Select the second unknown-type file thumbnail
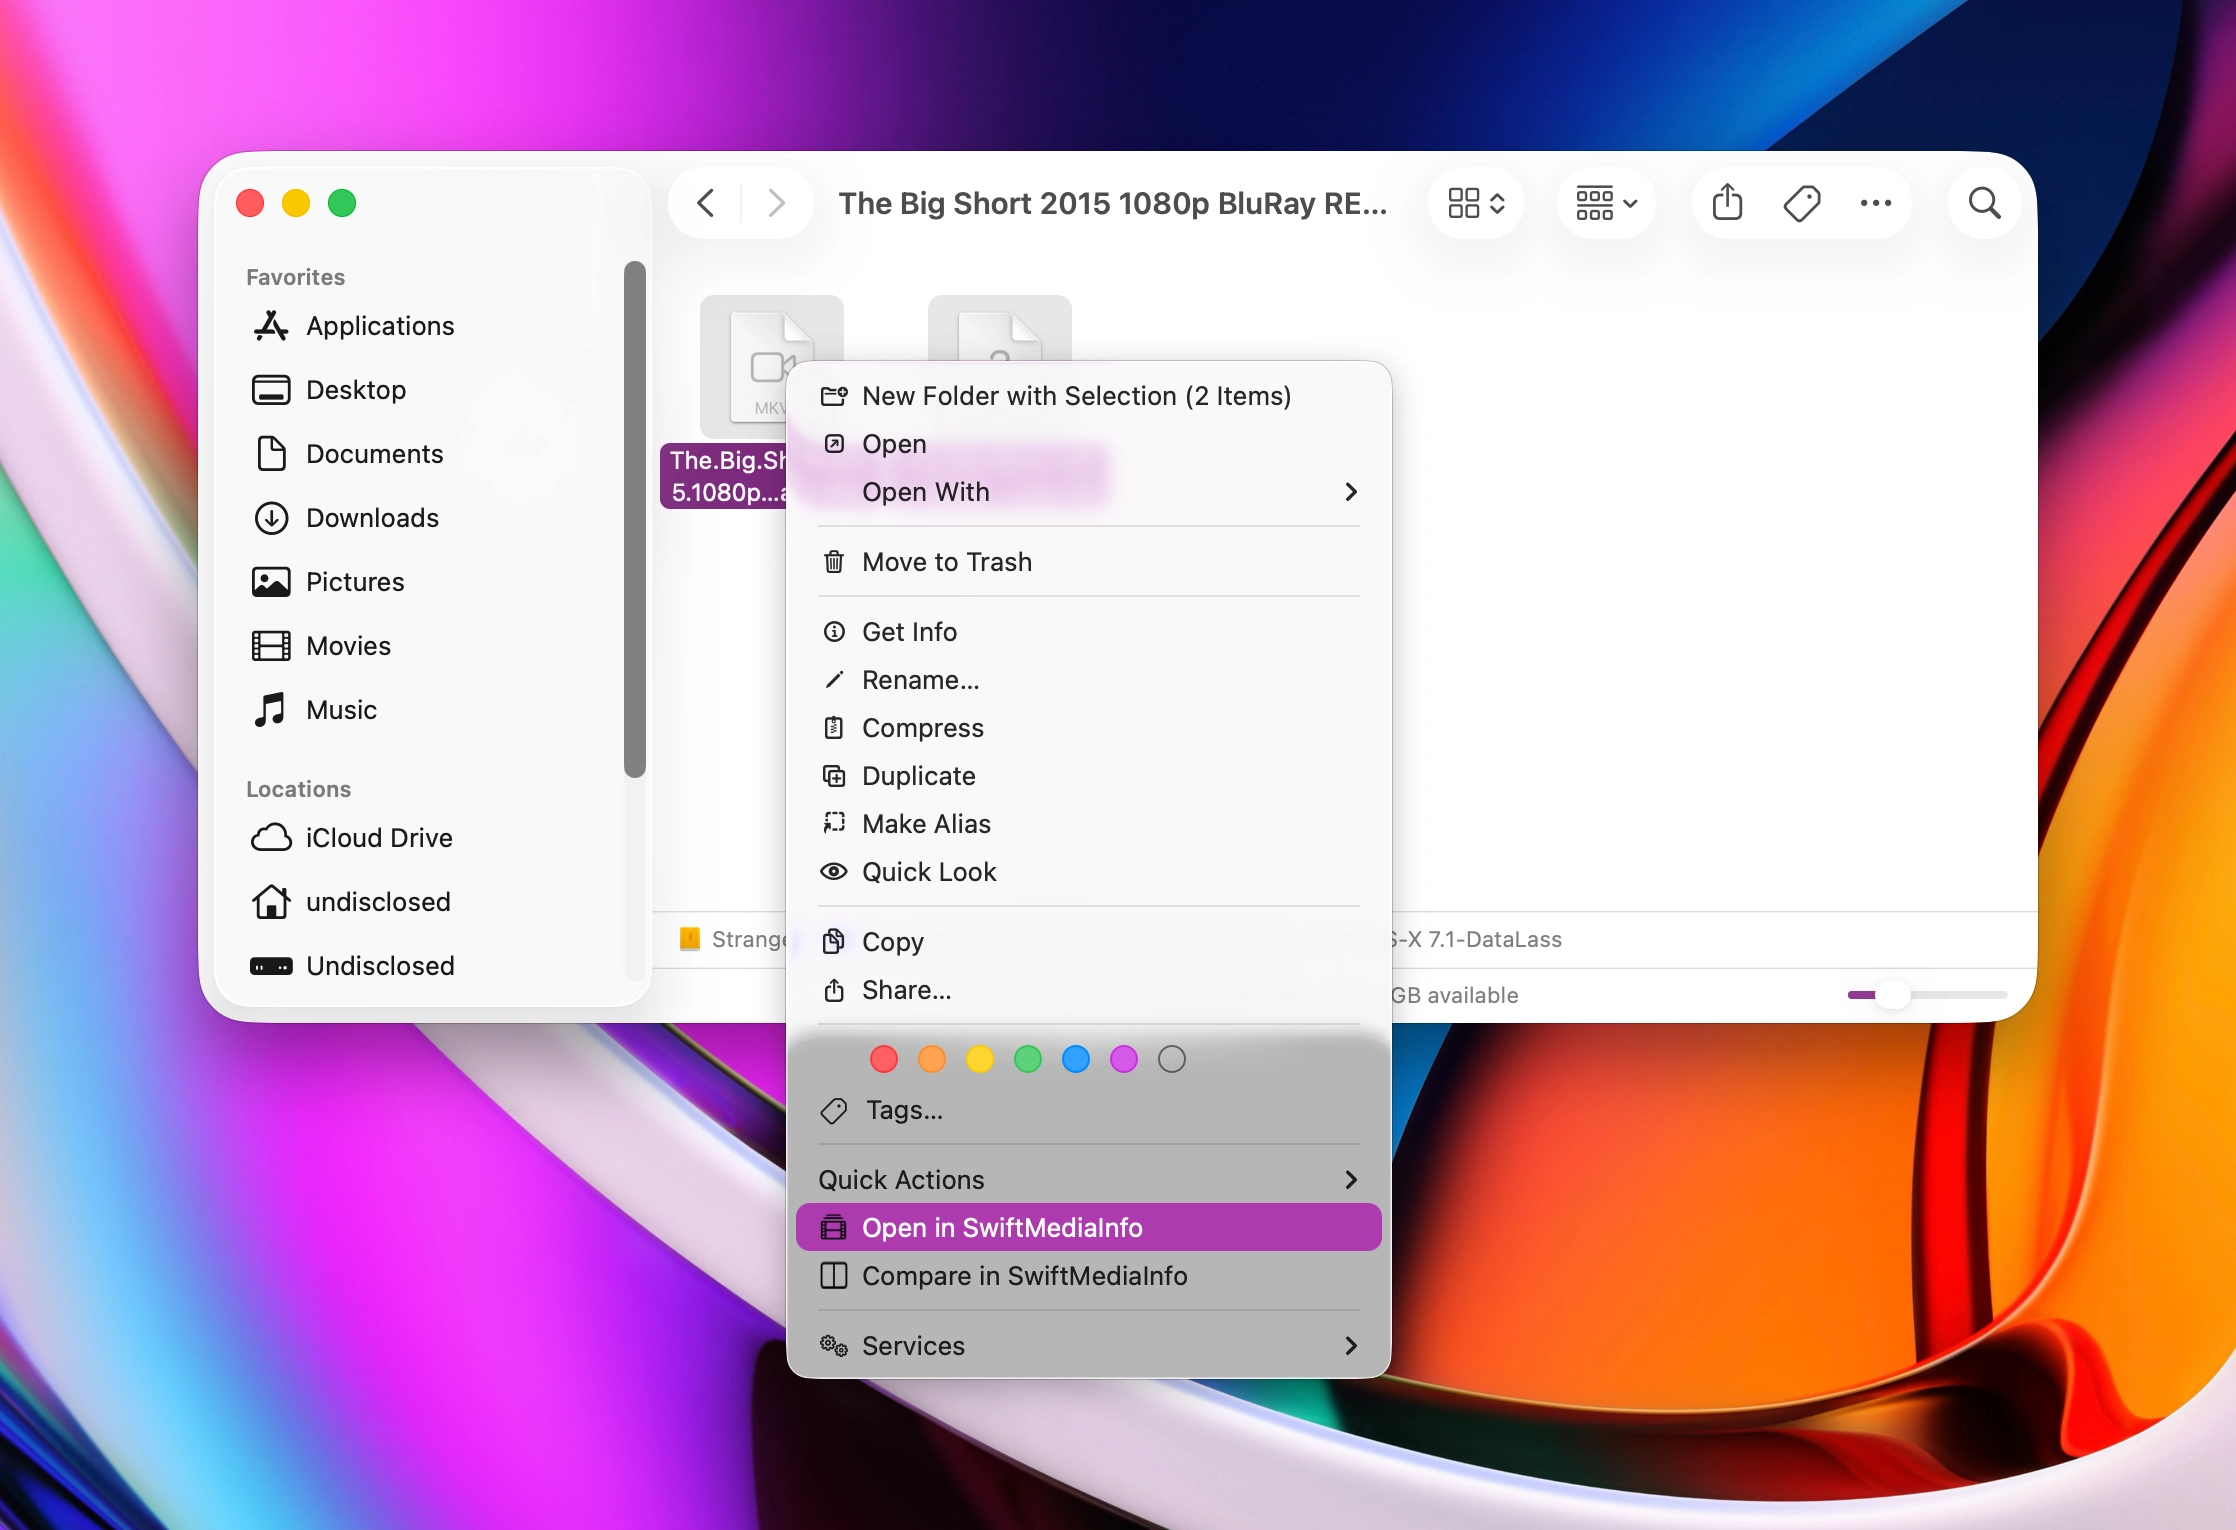 tap(1000, 329)
